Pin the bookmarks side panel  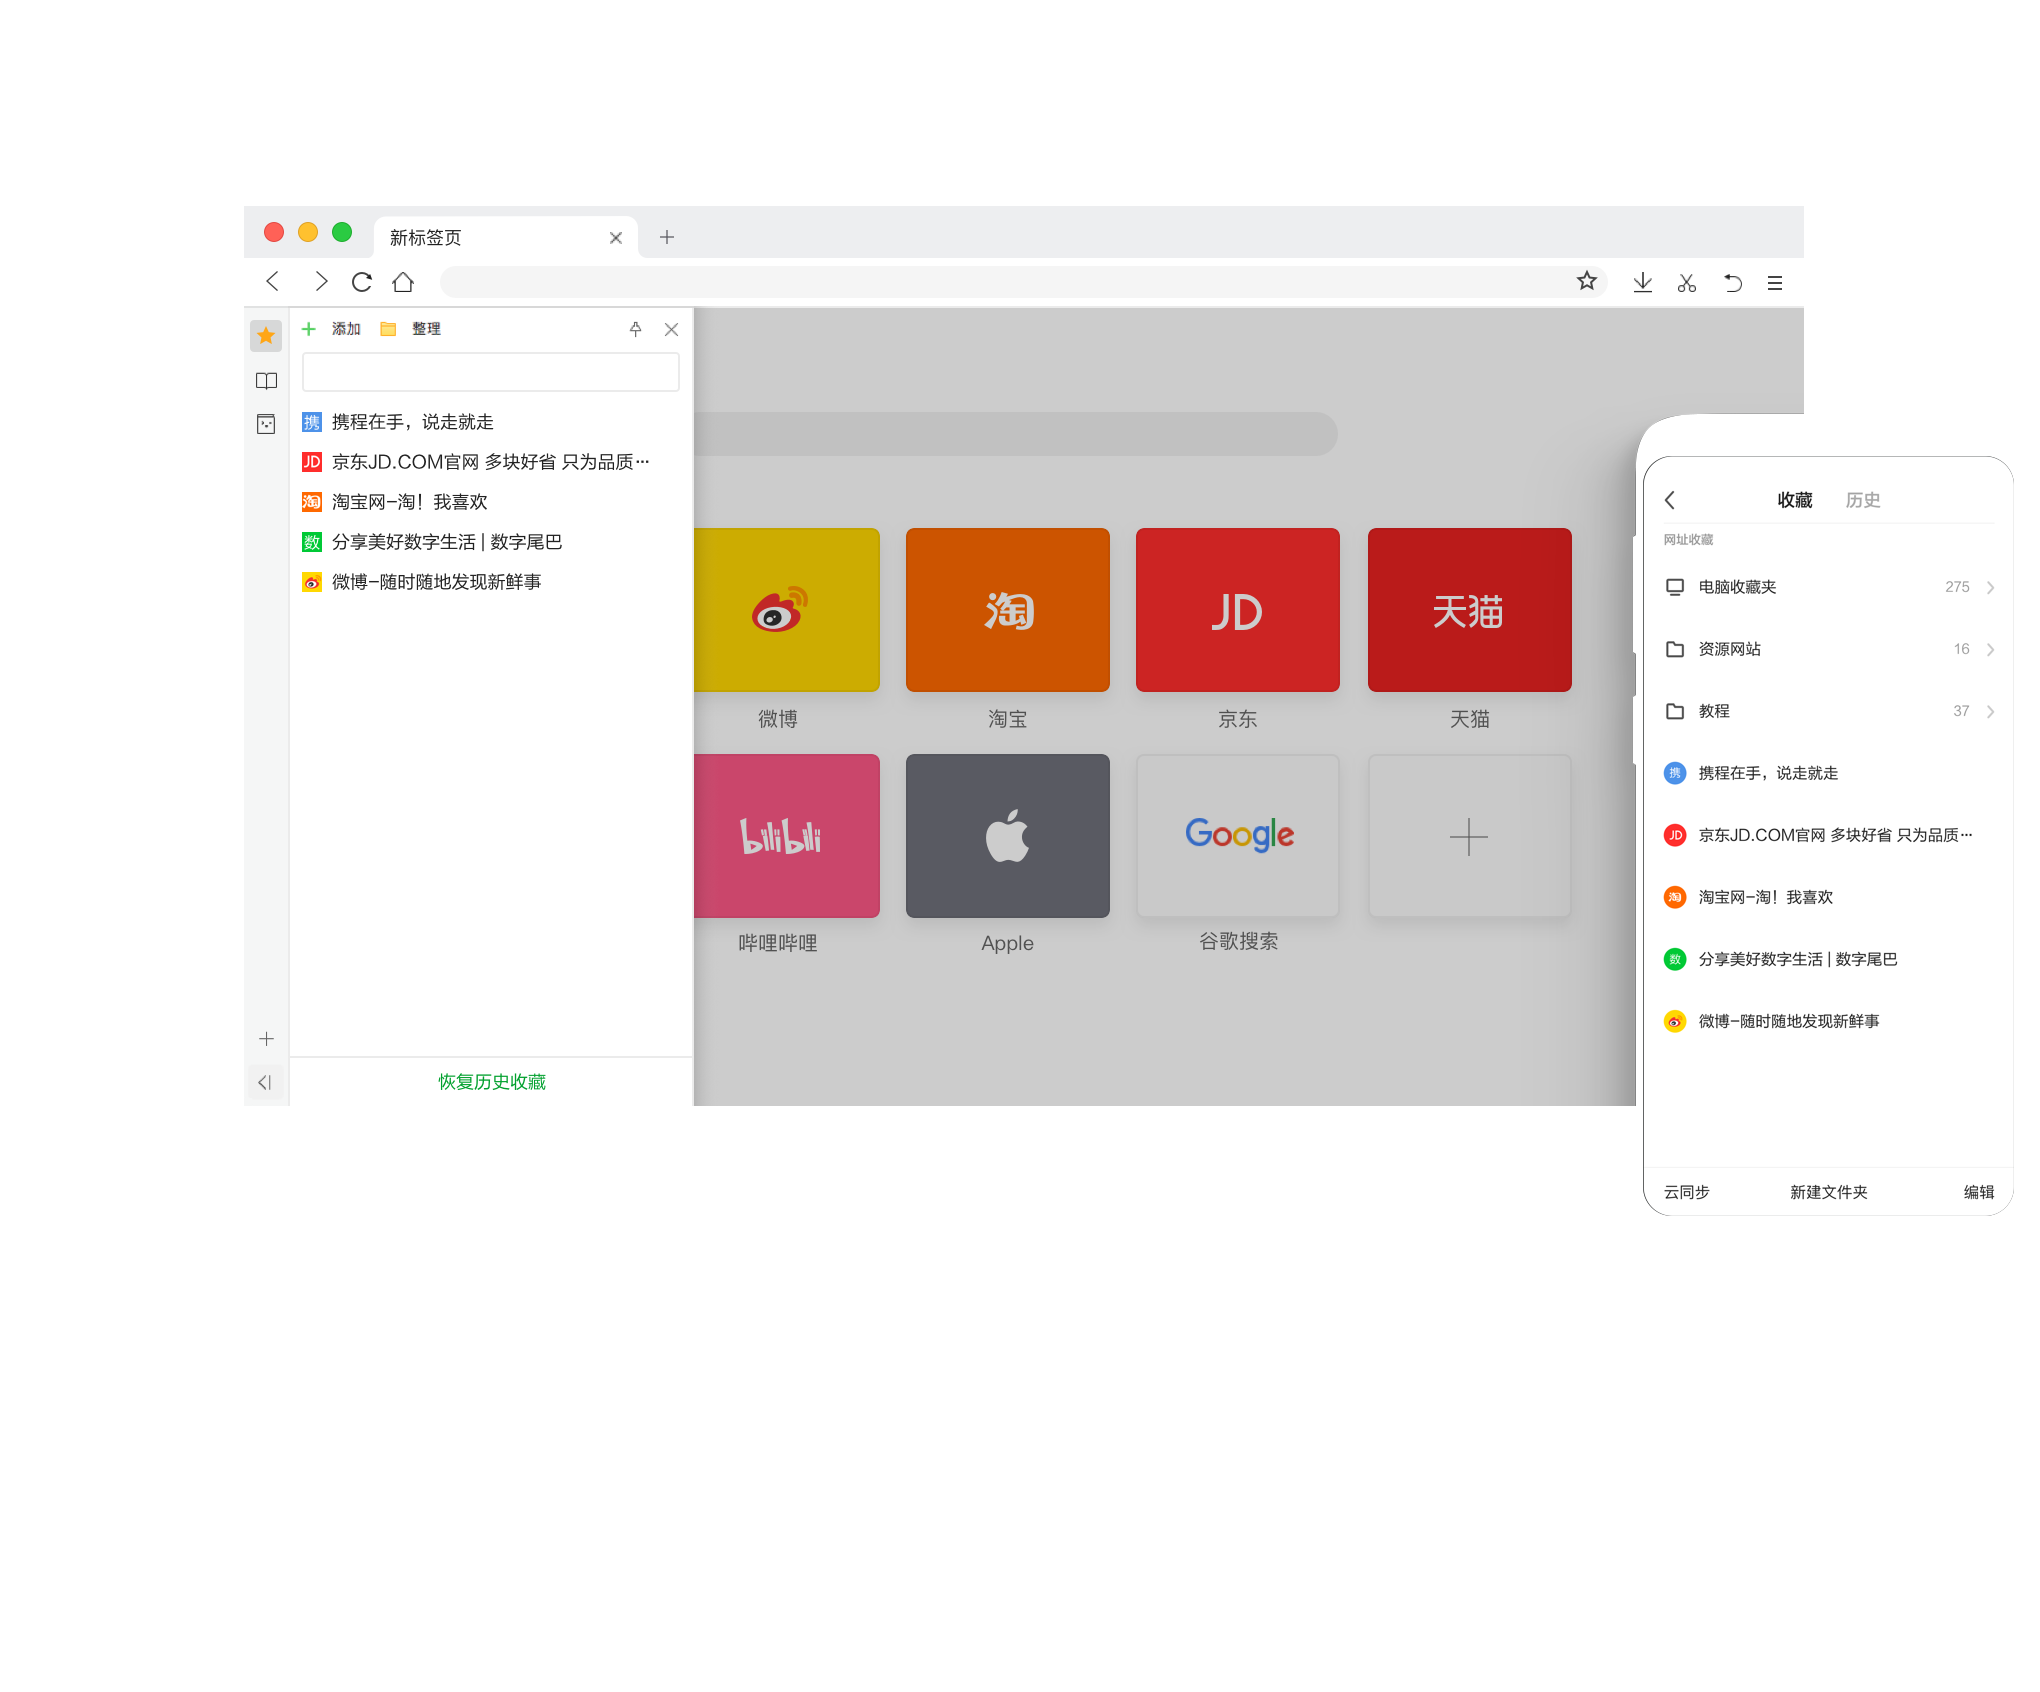coord(635,329)
